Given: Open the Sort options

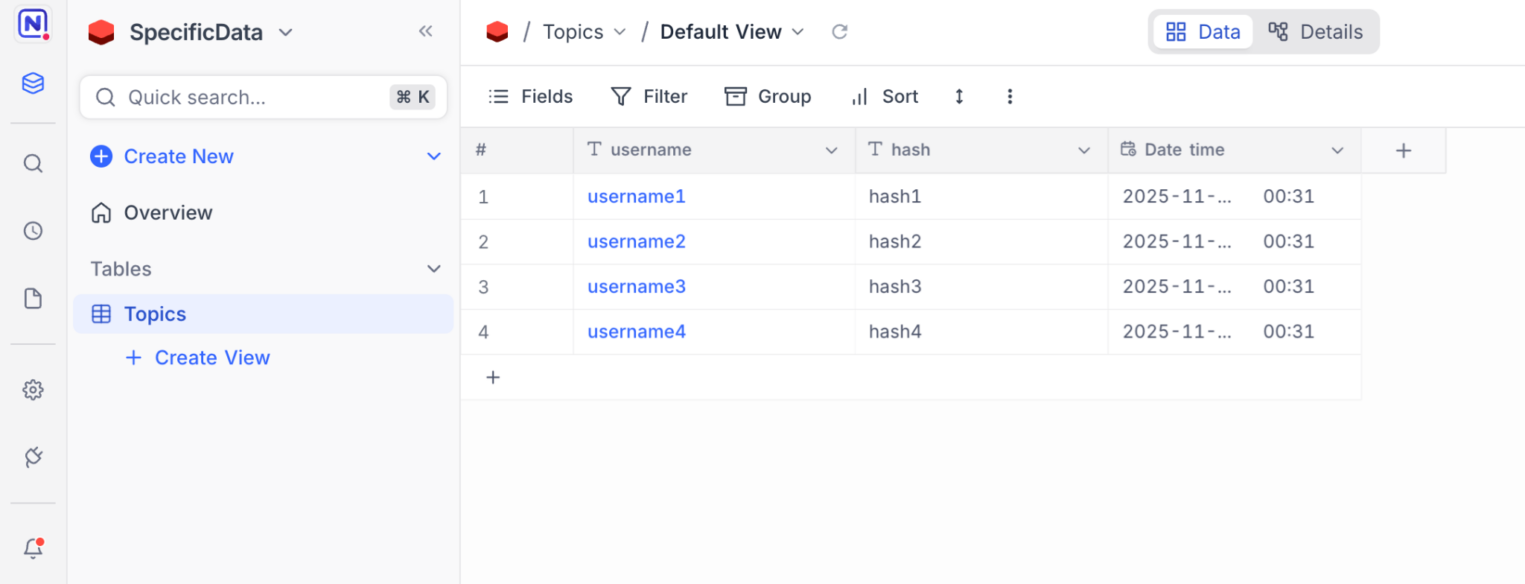Looking at the screenshot, I should 884,96.
